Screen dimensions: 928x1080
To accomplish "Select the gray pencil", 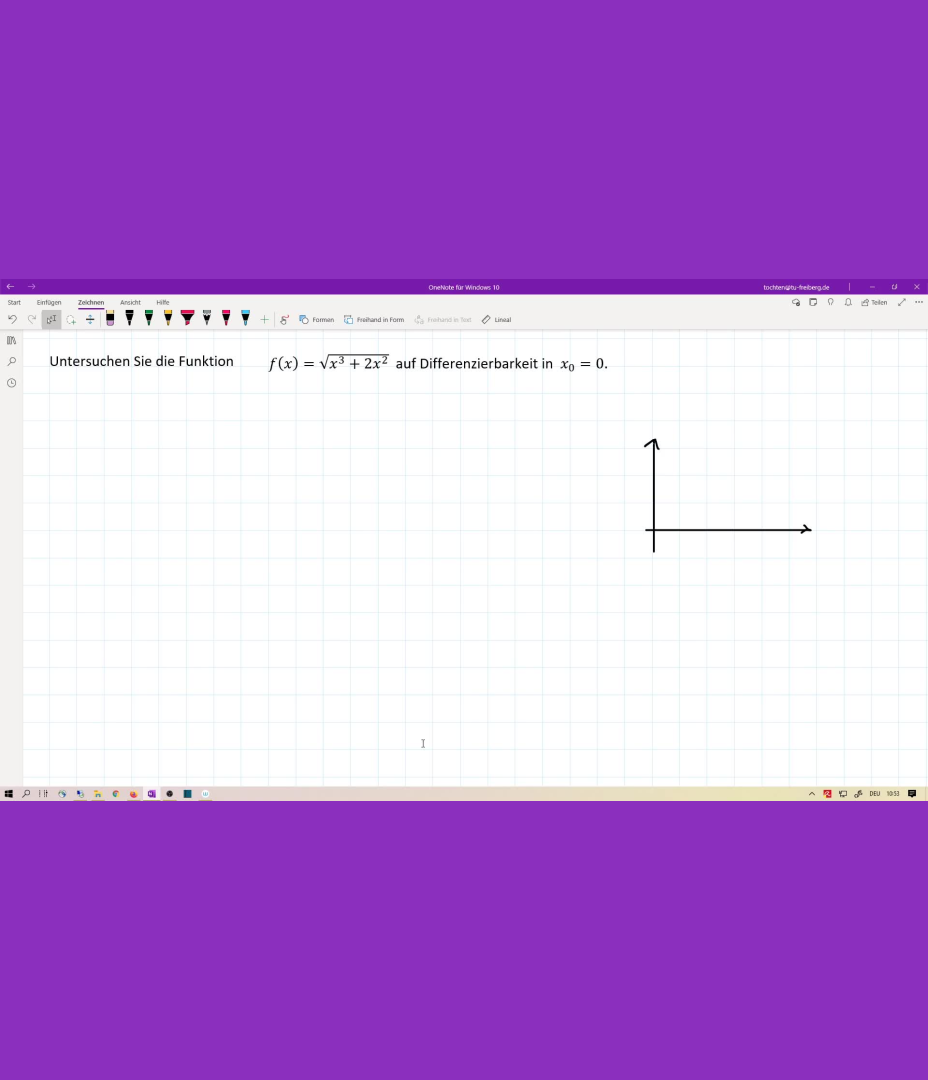I will click(207, 318).
